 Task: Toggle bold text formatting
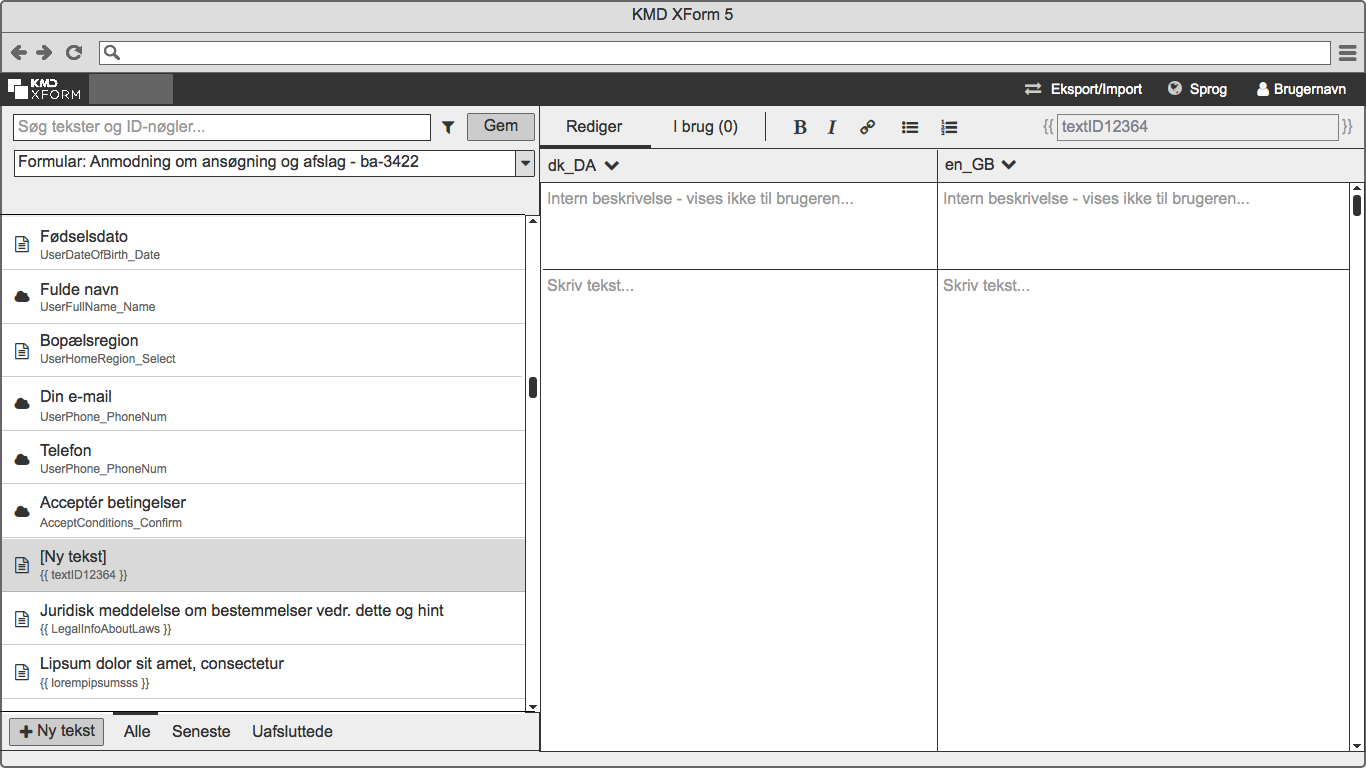click(x=799, y=127)
